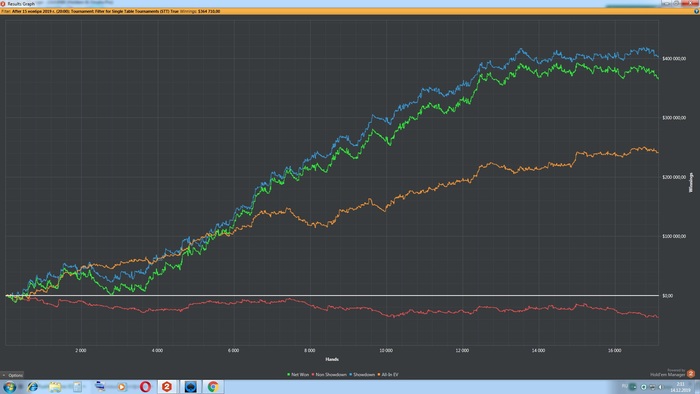
Task: Click the 2 000 hands axis label
Action: pyautogui.click(x=81, y=351)
